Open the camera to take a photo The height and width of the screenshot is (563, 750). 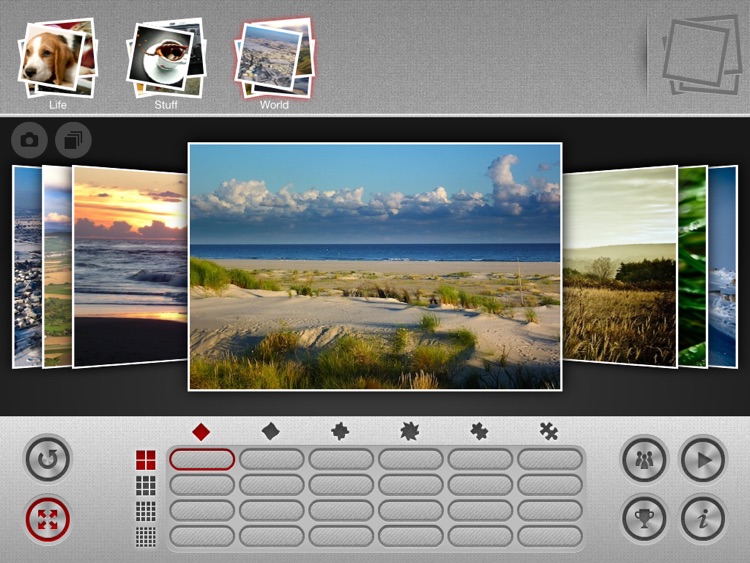coord(29,140)
